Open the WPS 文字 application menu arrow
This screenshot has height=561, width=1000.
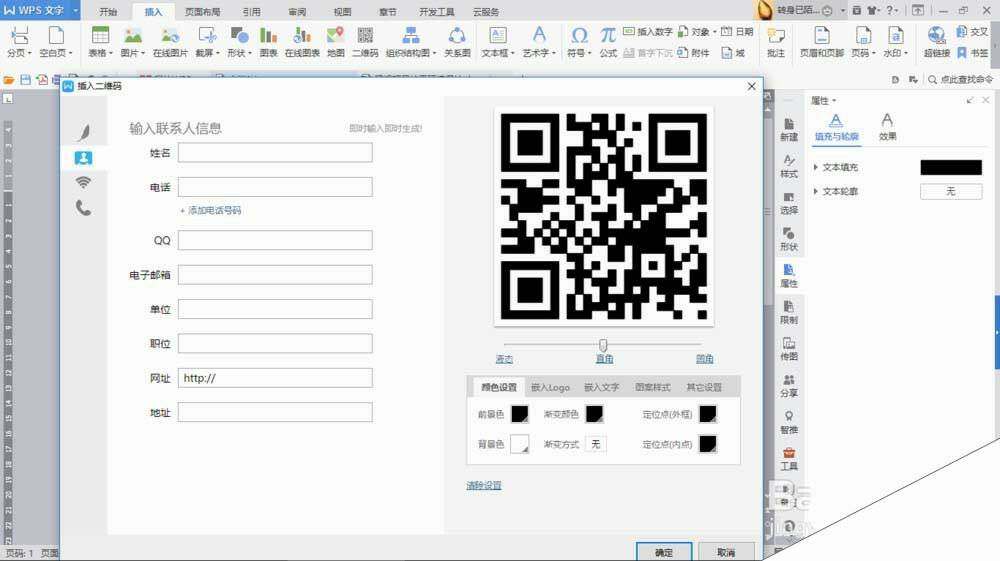click(x=75, y=11)
